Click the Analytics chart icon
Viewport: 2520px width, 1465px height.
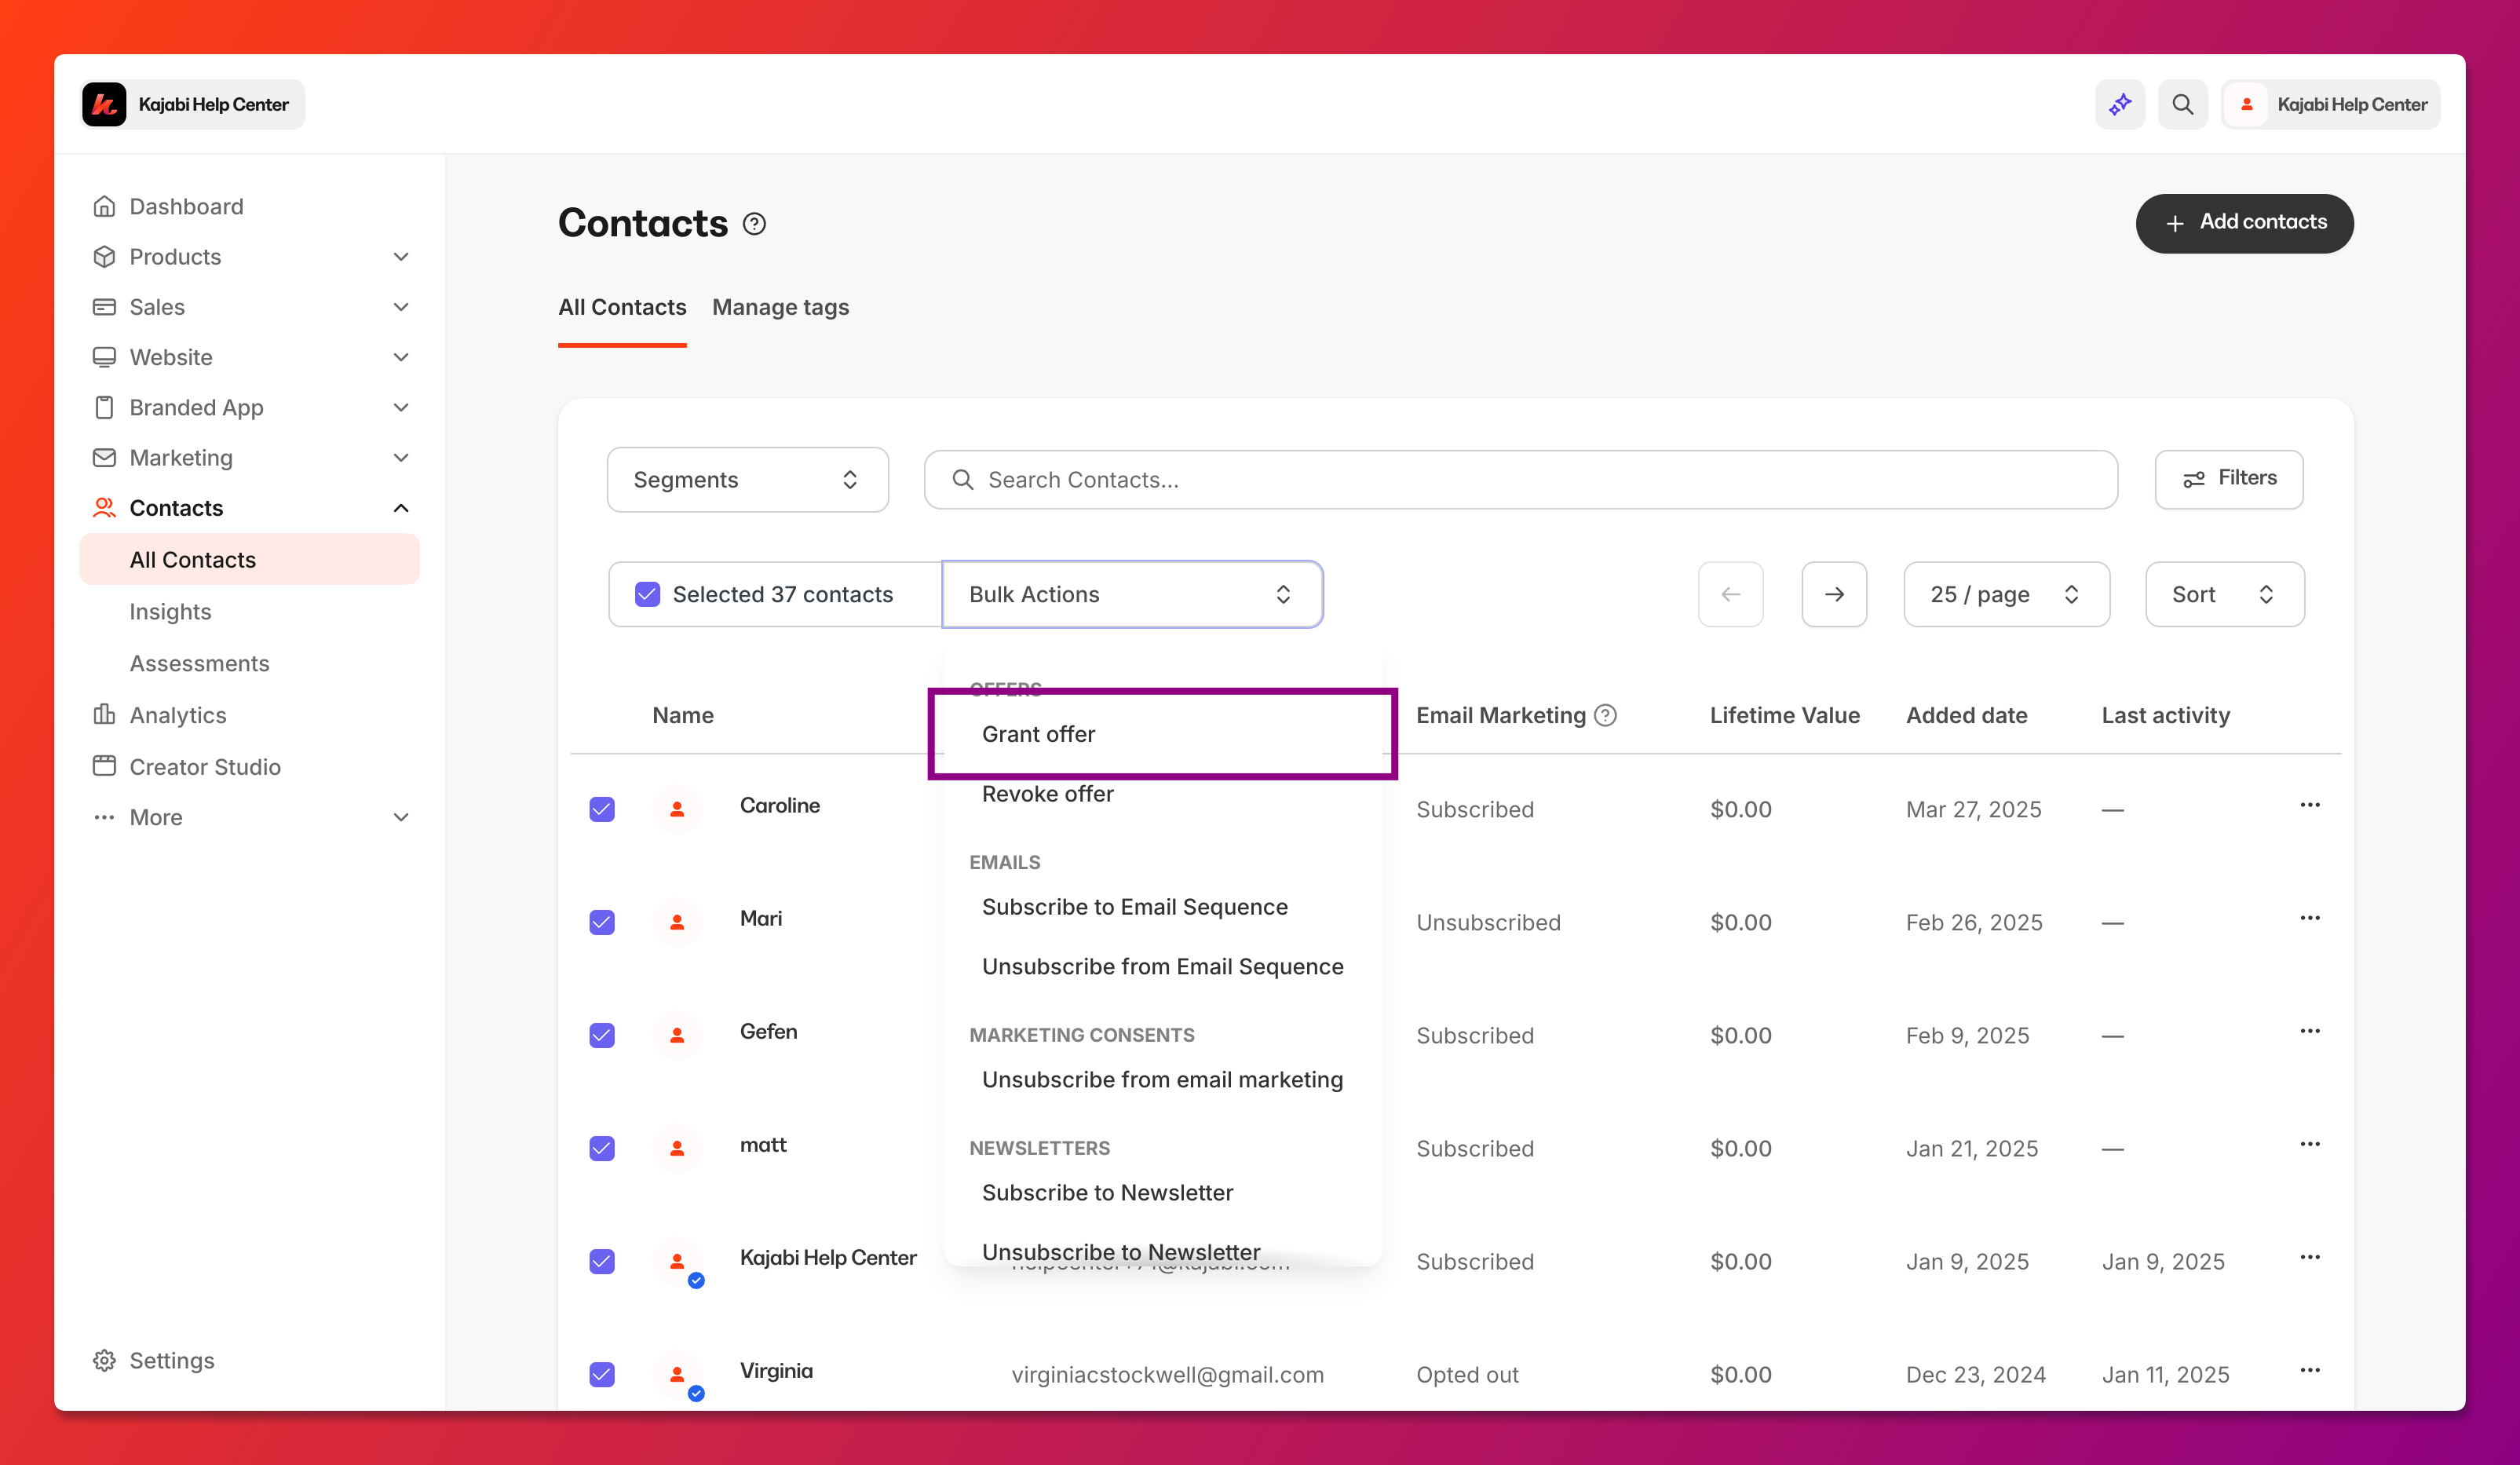pos(104,714)
